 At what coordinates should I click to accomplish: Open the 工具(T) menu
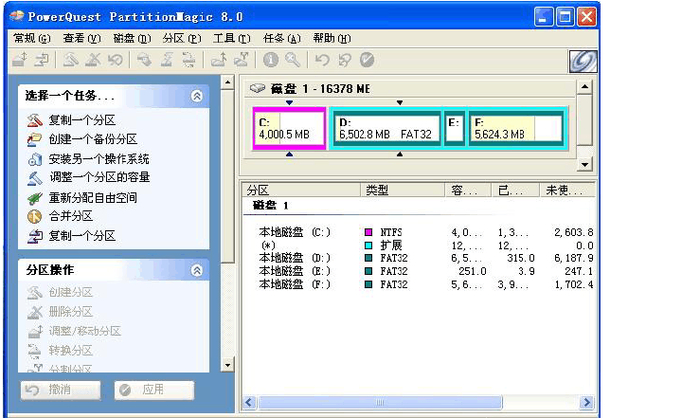coord(232,38)
